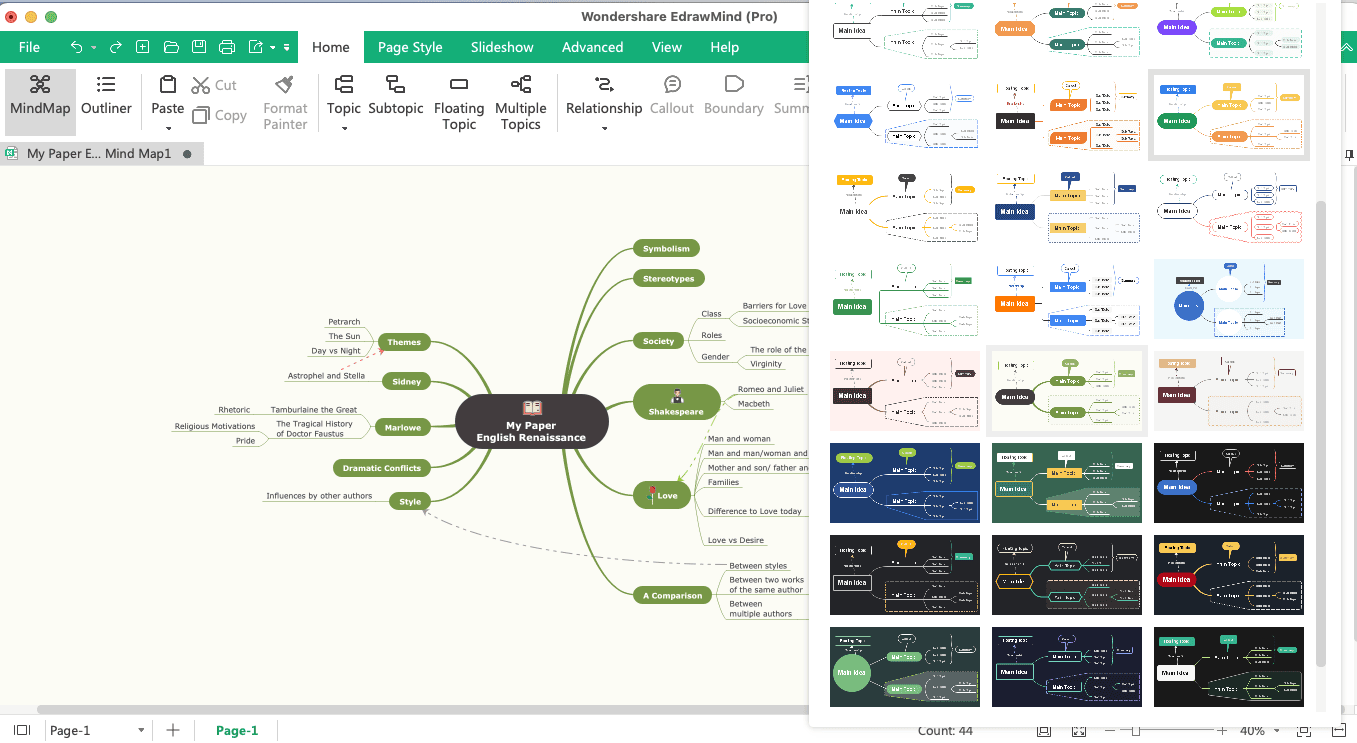Click the Print icon in quick toolbar
This screenshot has height=743, width=1357.
pos(227,47)
